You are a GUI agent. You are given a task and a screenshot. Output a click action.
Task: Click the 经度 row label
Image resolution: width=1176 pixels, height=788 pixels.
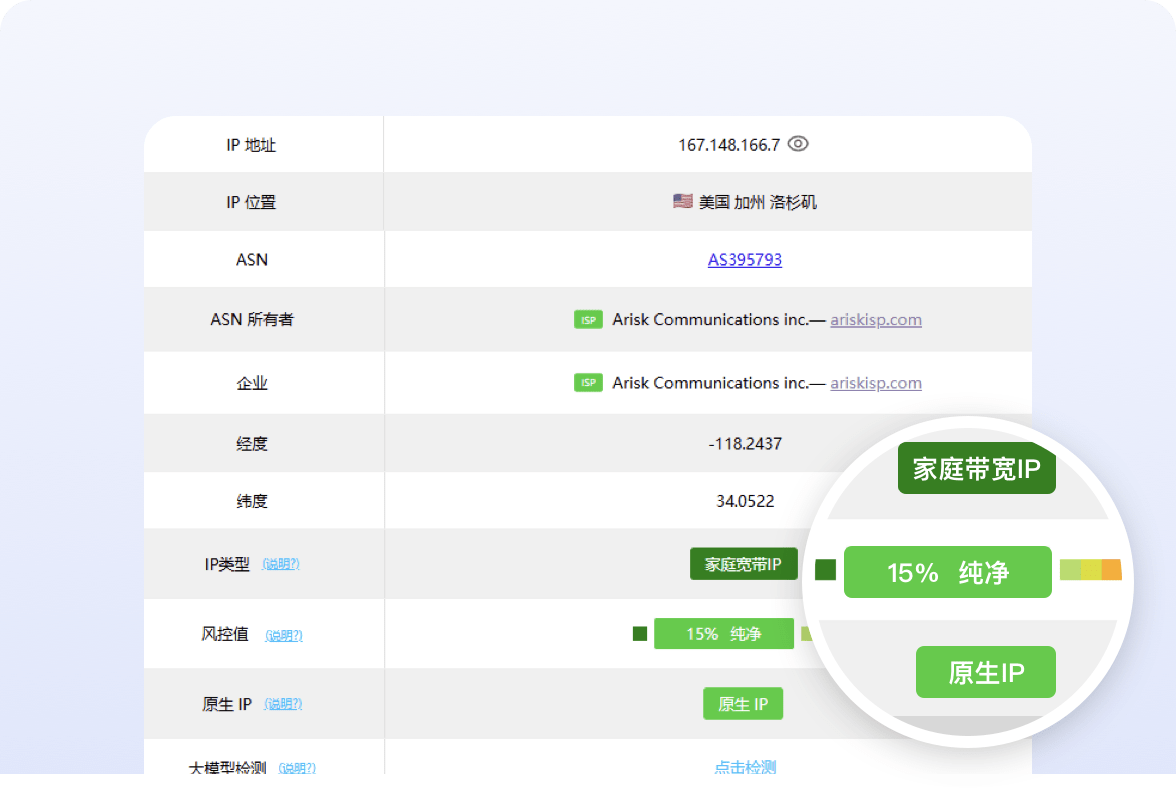[x=251, y=444]
